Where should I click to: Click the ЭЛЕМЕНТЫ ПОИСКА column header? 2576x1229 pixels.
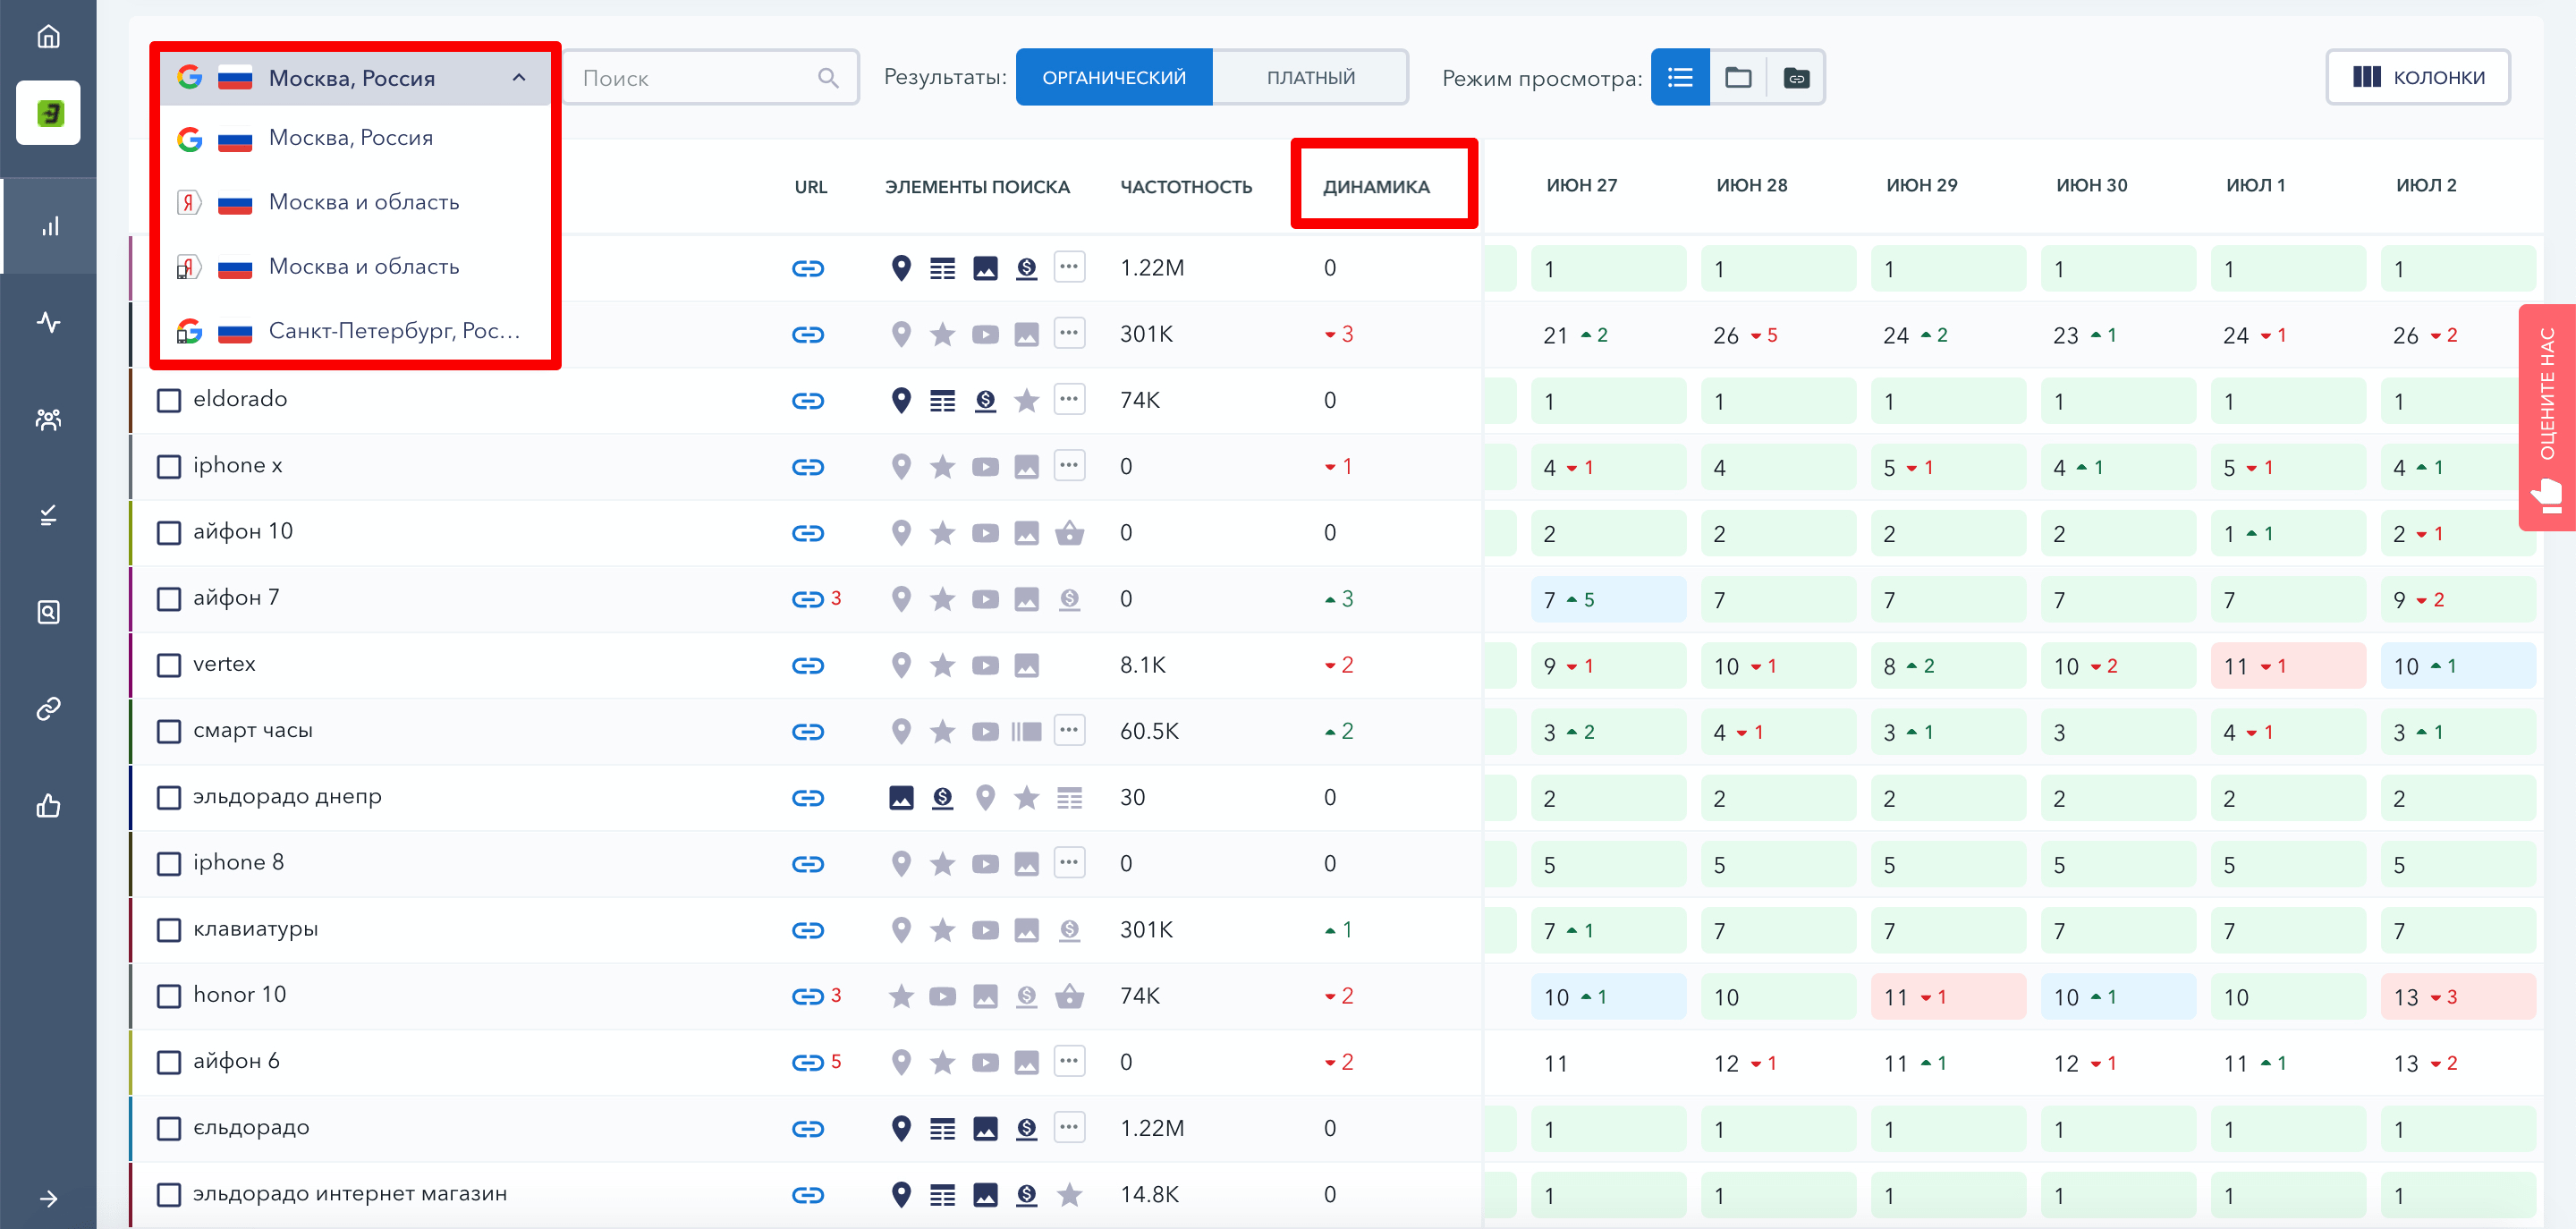pos(977,187)
